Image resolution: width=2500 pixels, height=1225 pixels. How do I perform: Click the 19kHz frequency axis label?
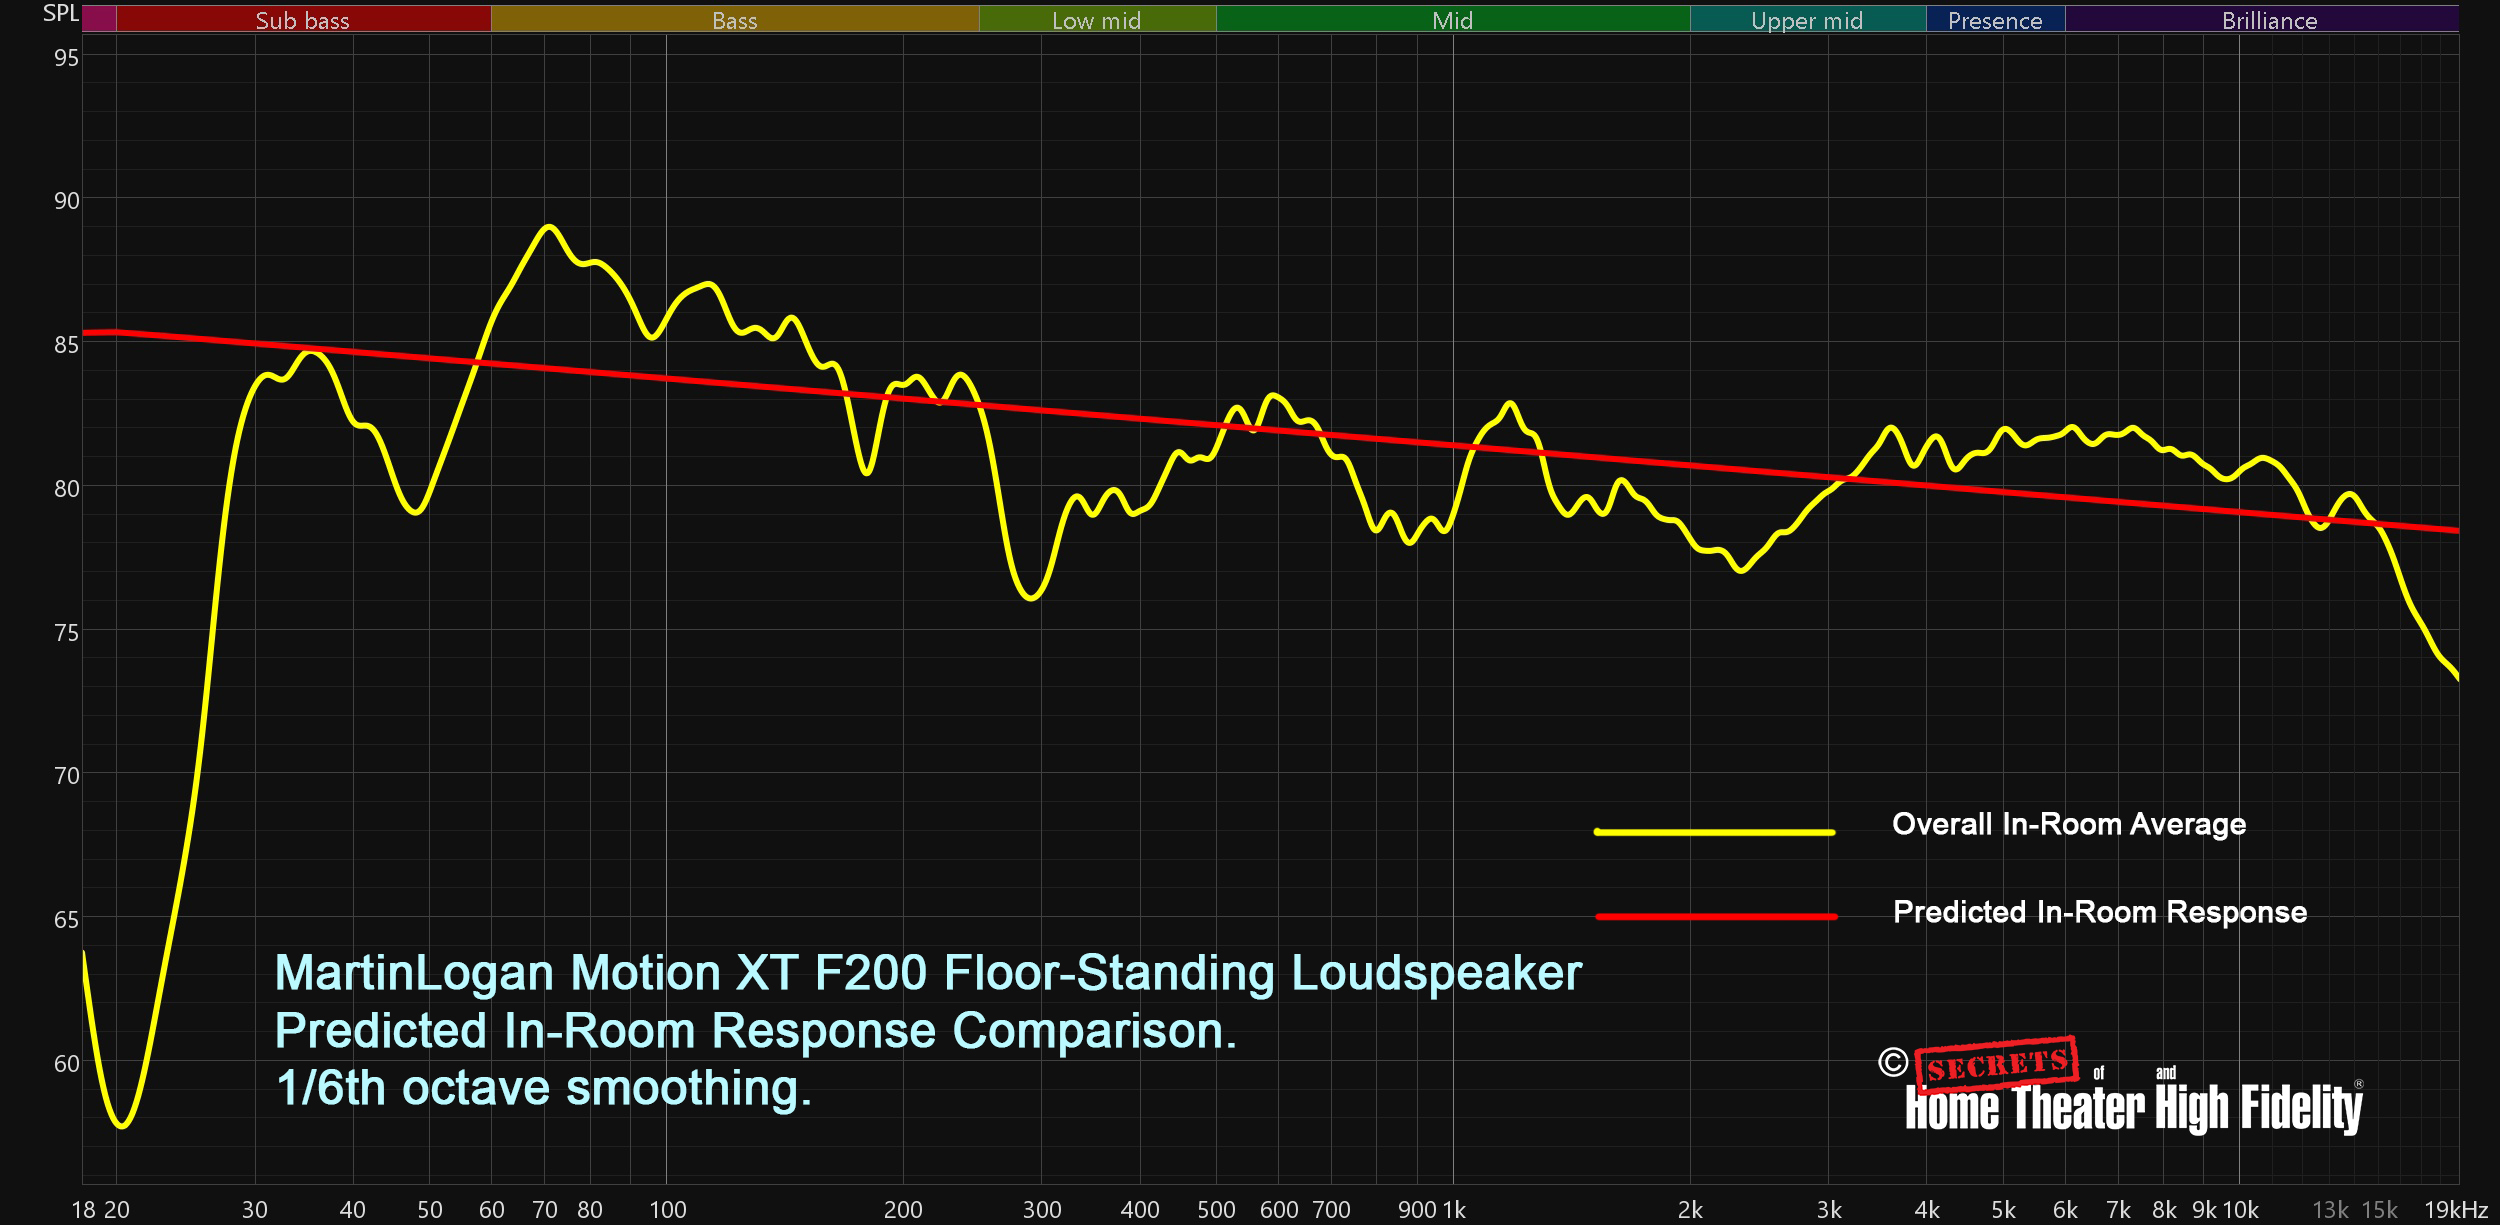tap(2456, 1210)
